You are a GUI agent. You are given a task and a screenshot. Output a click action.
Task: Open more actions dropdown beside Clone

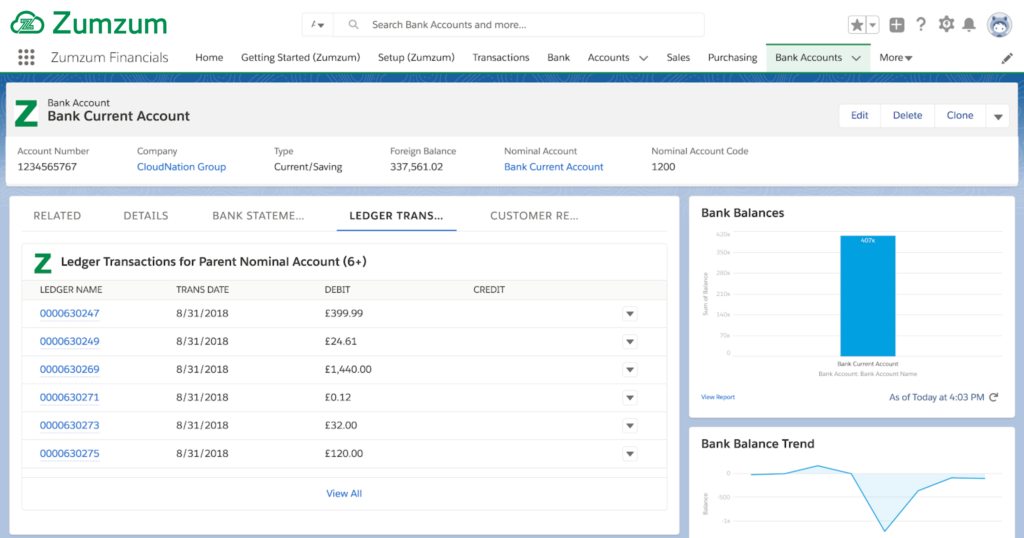pyautogui.click(x=998, y=116)
